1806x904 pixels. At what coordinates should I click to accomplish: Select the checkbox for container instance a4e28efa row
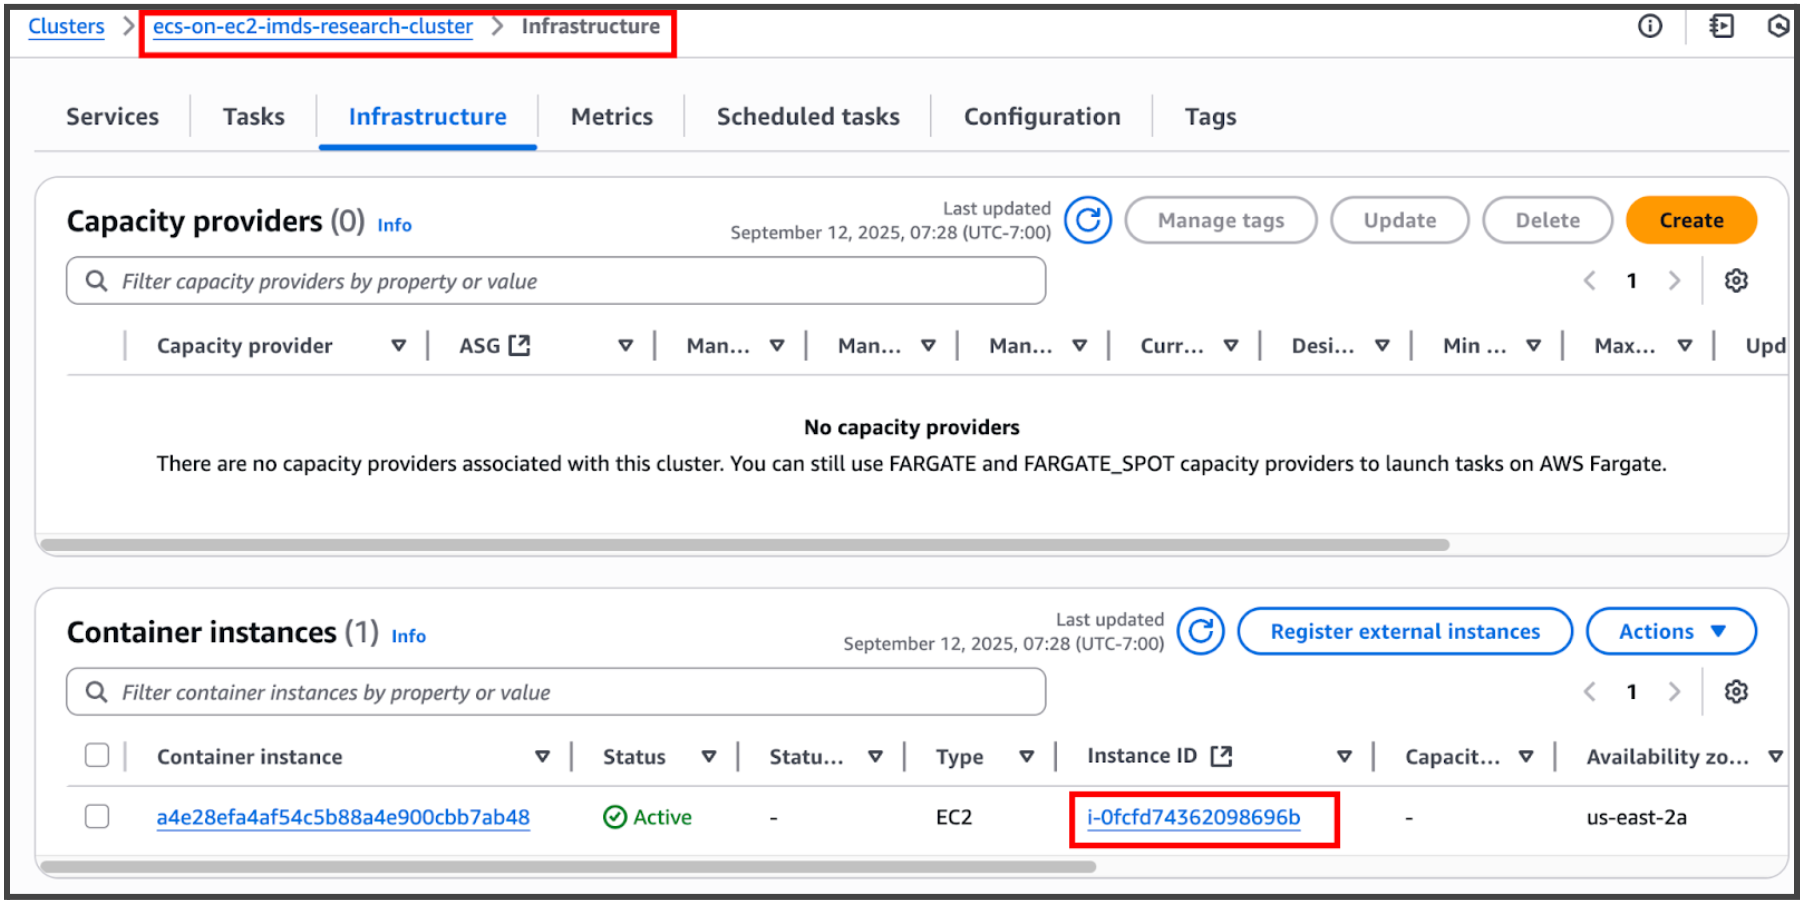97,817
